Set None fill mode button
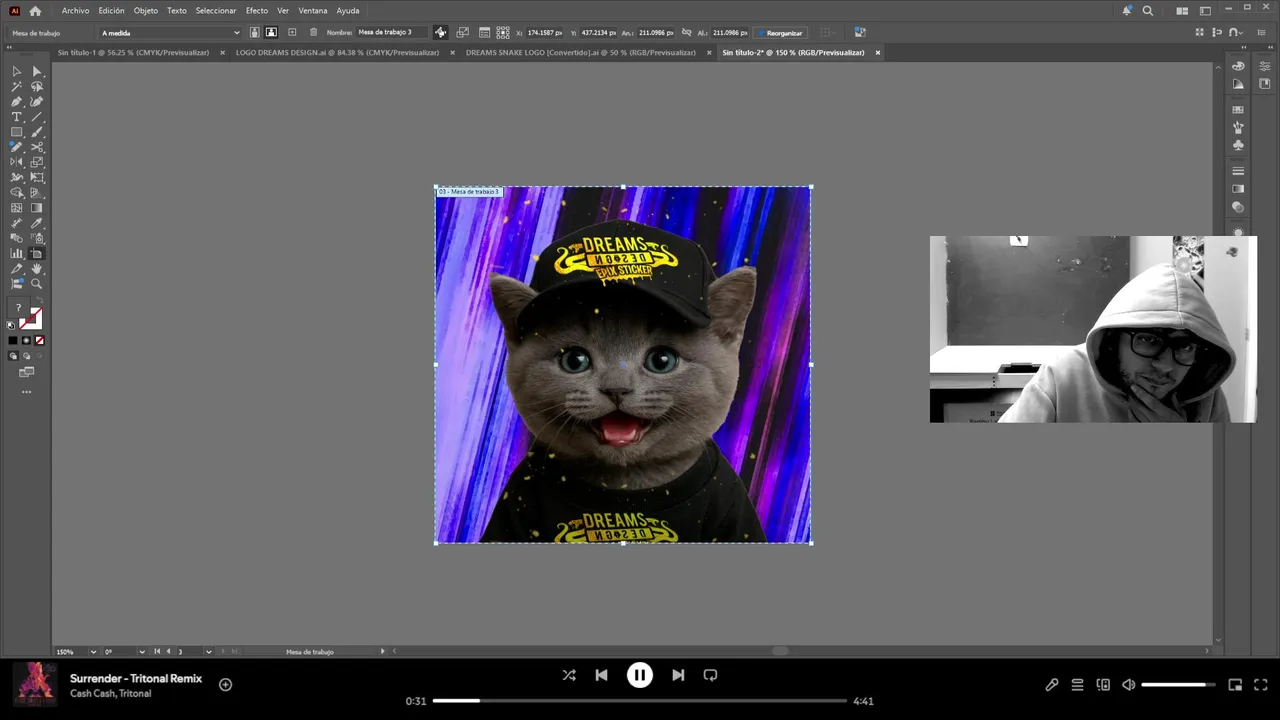Screen dimensions: 1280x720 coord(40,341)
